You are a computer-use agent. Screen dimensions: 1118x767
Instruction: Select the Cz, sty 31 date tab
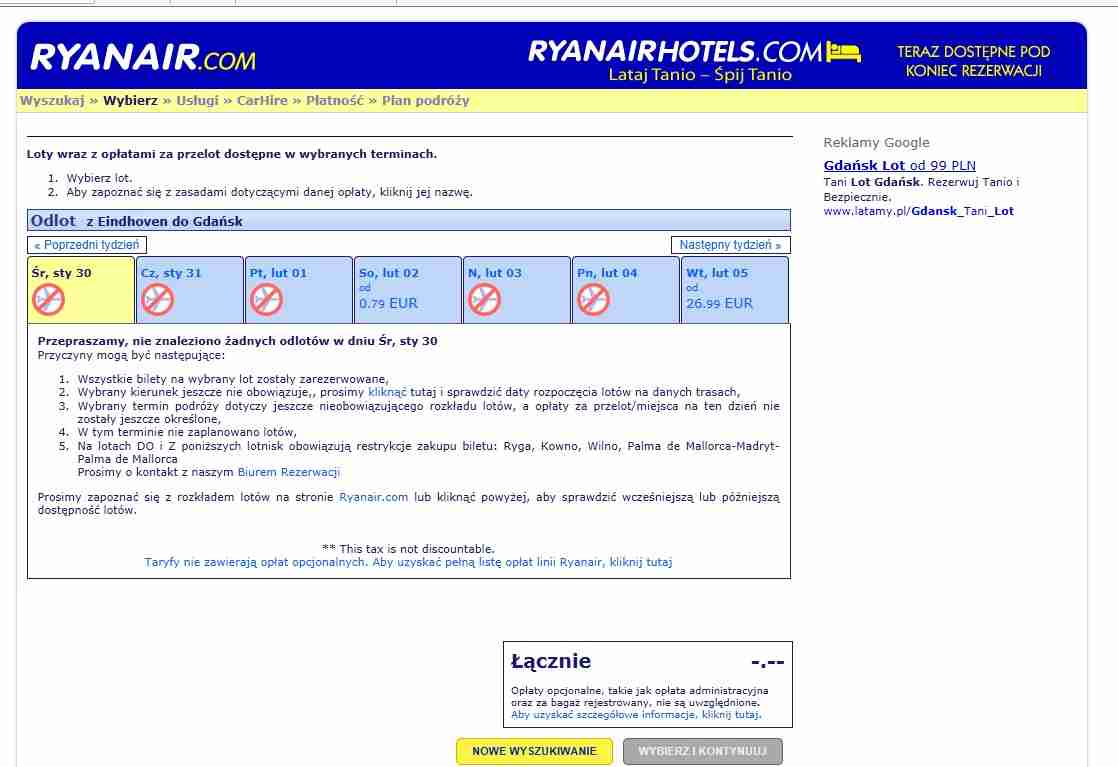(190, 290)
